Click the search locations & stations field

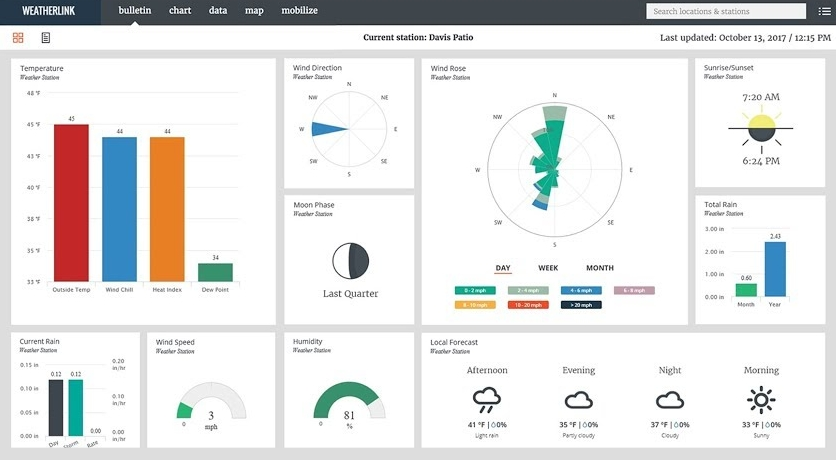[x=725, y=12]
